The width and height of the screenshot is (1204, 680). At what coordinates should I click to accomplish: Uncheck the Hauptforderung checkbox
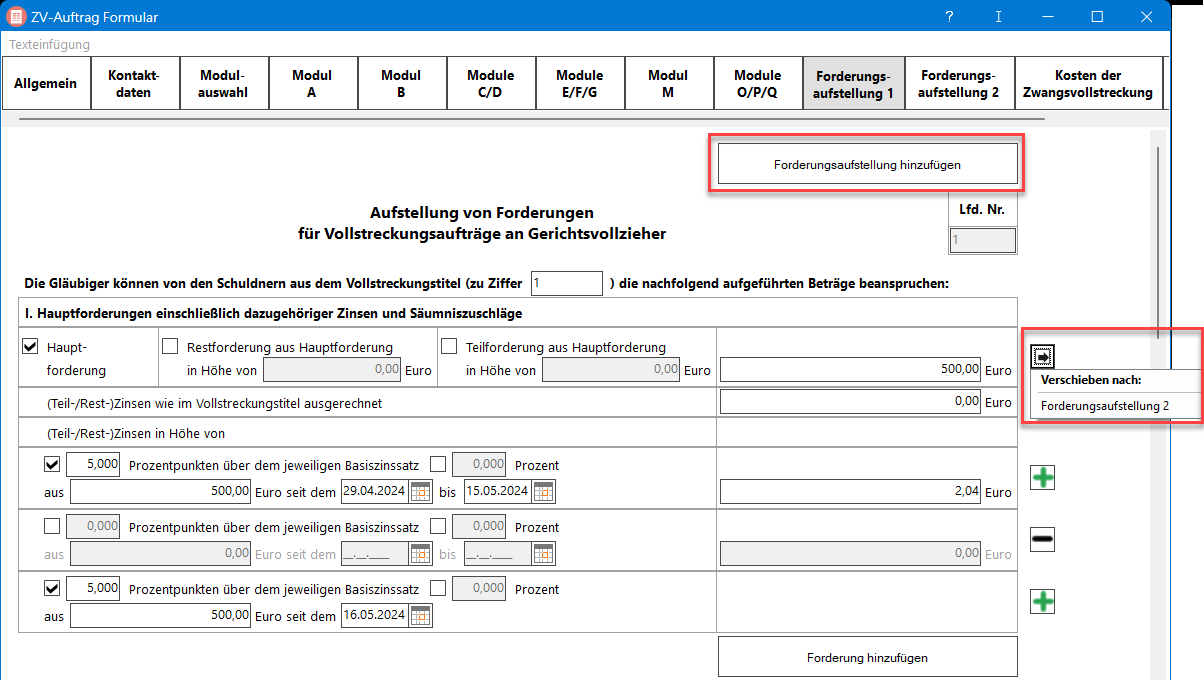pyautogui.click(x=30, y=347)
